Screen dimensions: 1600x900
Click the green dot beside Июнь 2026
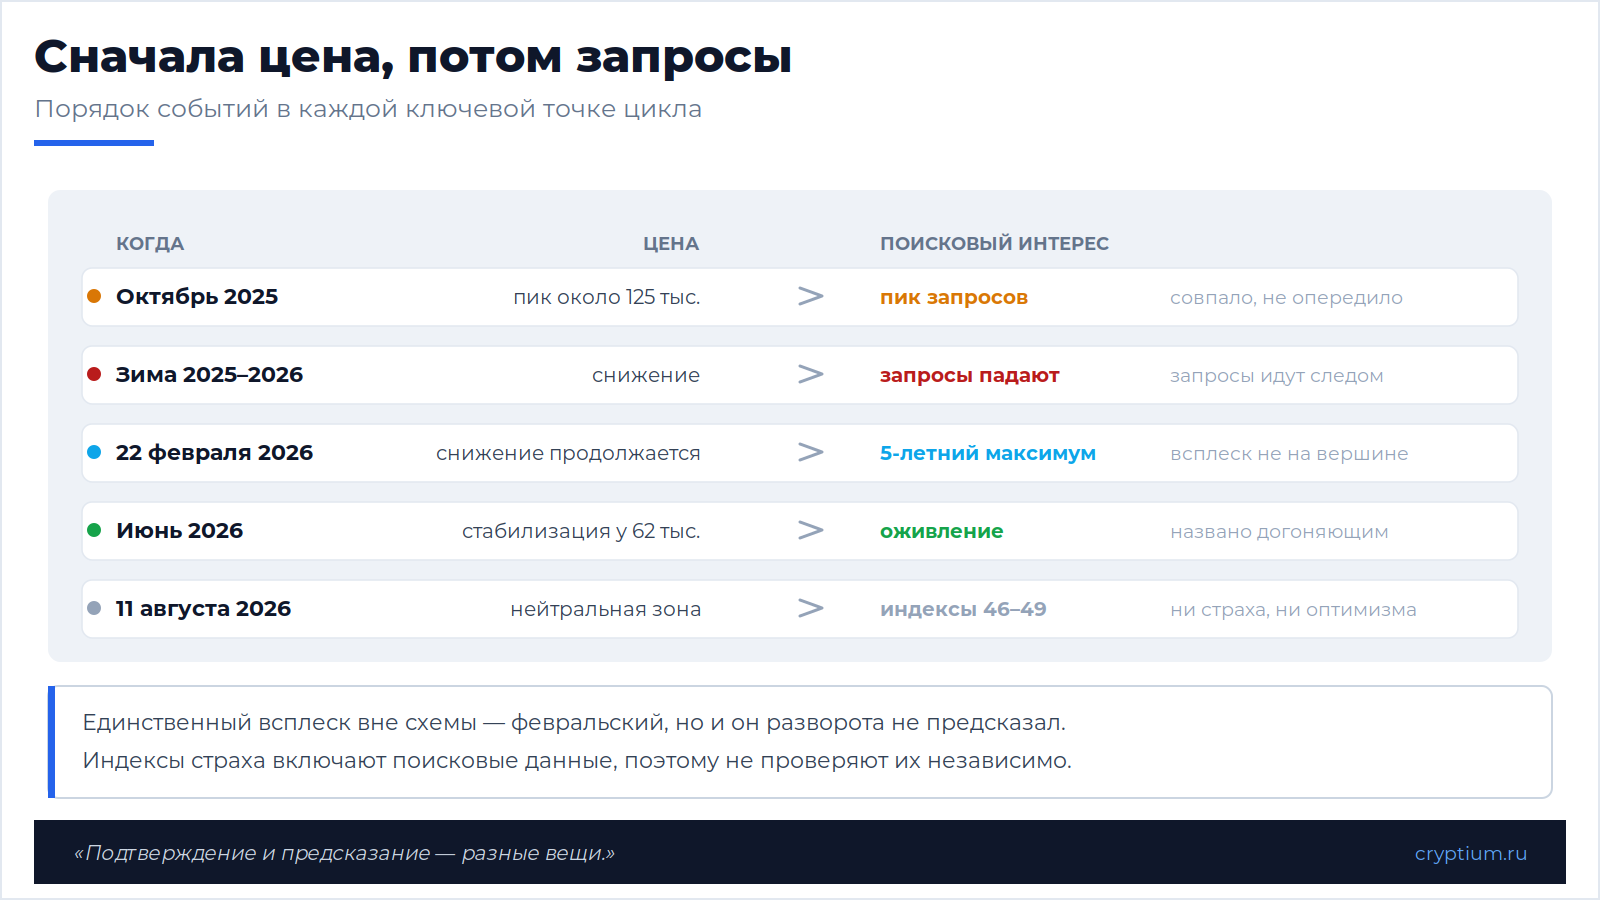pyautogui.click(x=94, y=530)
